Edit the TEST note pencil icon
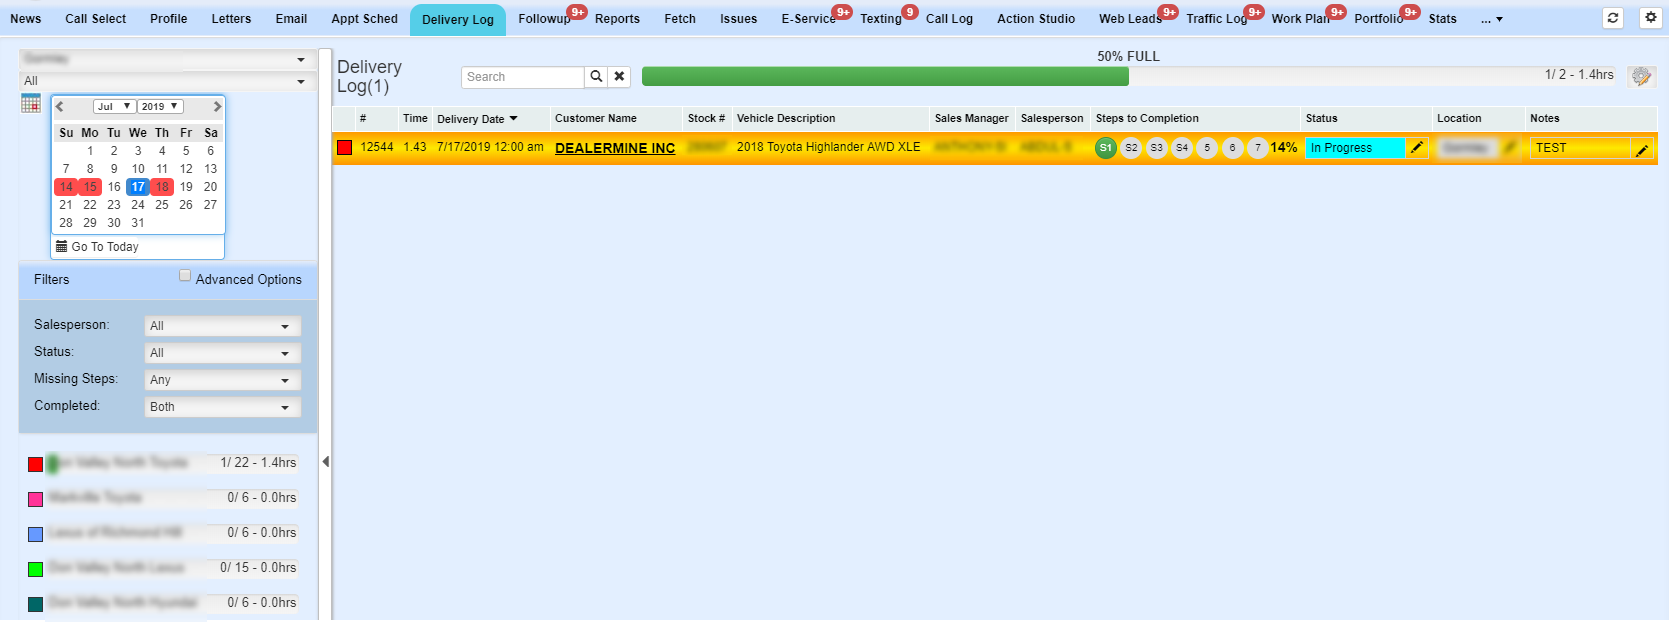Image resolution: width=1669 pixels, height=622 pixels. click(x=1642, y=149)
